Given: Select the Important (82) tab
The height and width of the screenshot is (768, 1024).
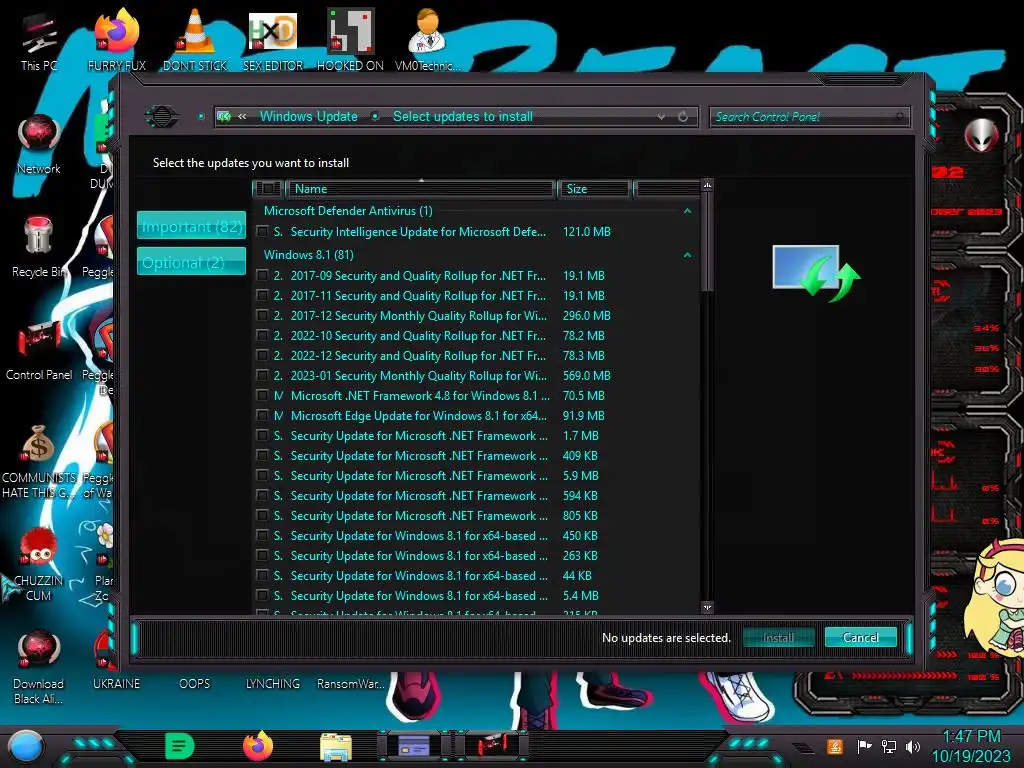Looking at the screenshot, I should 191,226.
